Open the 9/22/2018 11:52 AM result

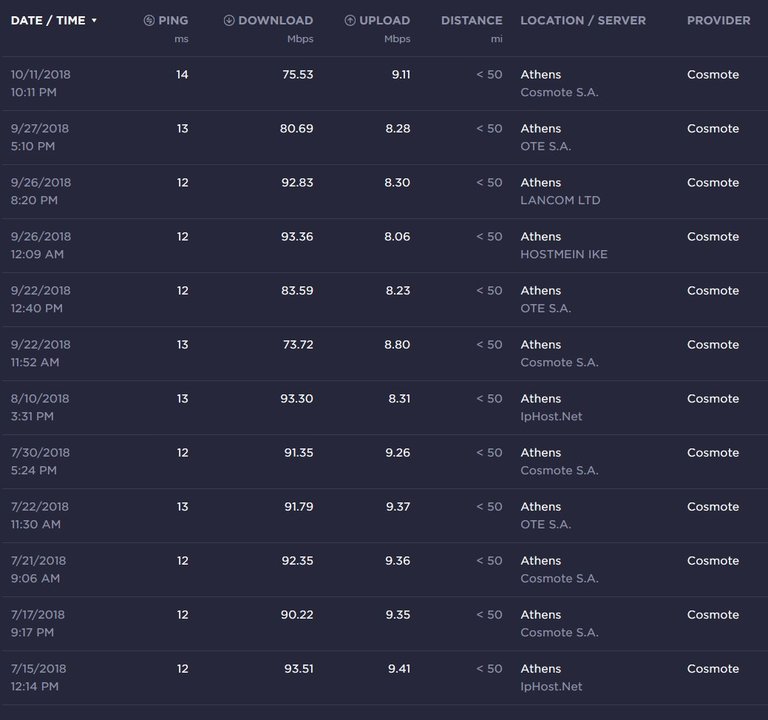(x=384, y=353)
